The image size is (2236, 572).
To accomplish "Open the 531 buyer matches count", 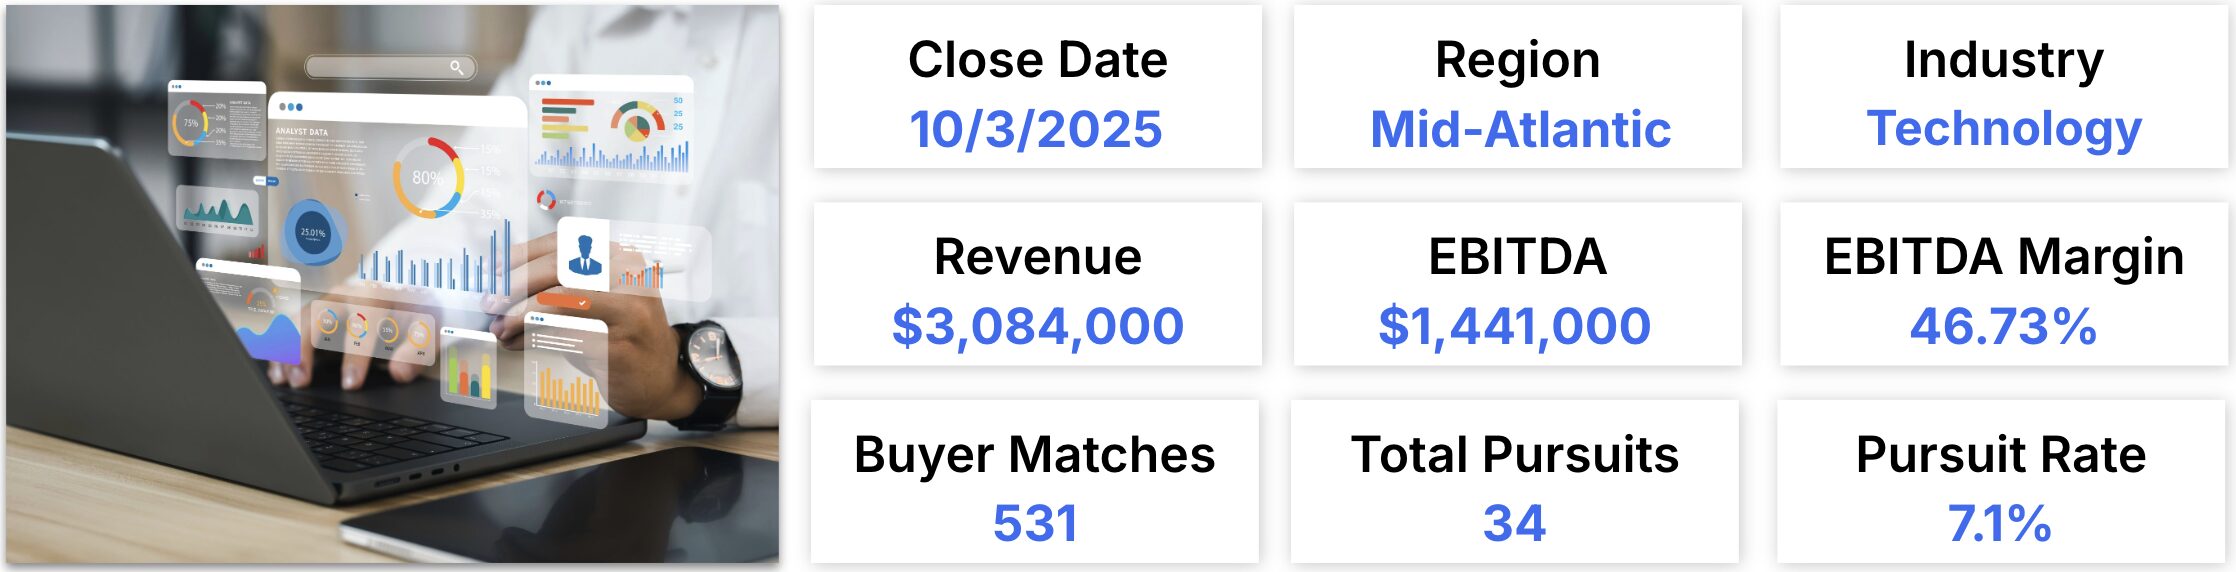I will tap(1035, 523).
